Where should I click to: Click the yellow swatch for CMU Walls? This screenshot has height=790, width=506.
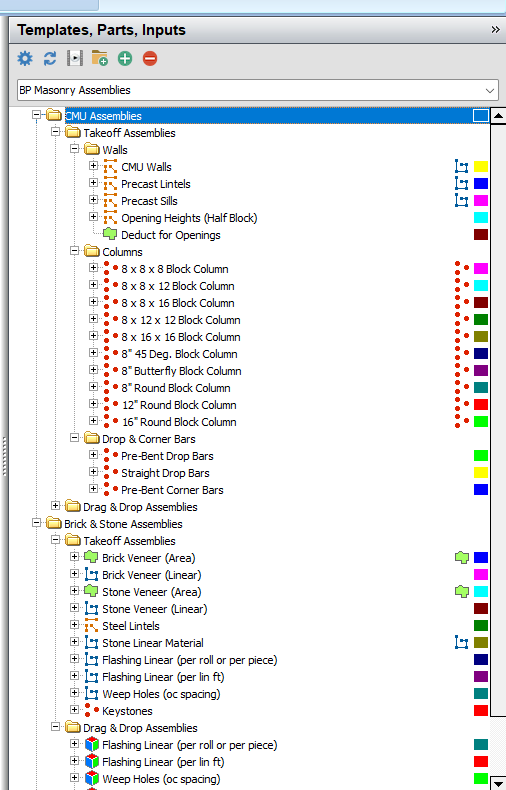click(481, 167)
